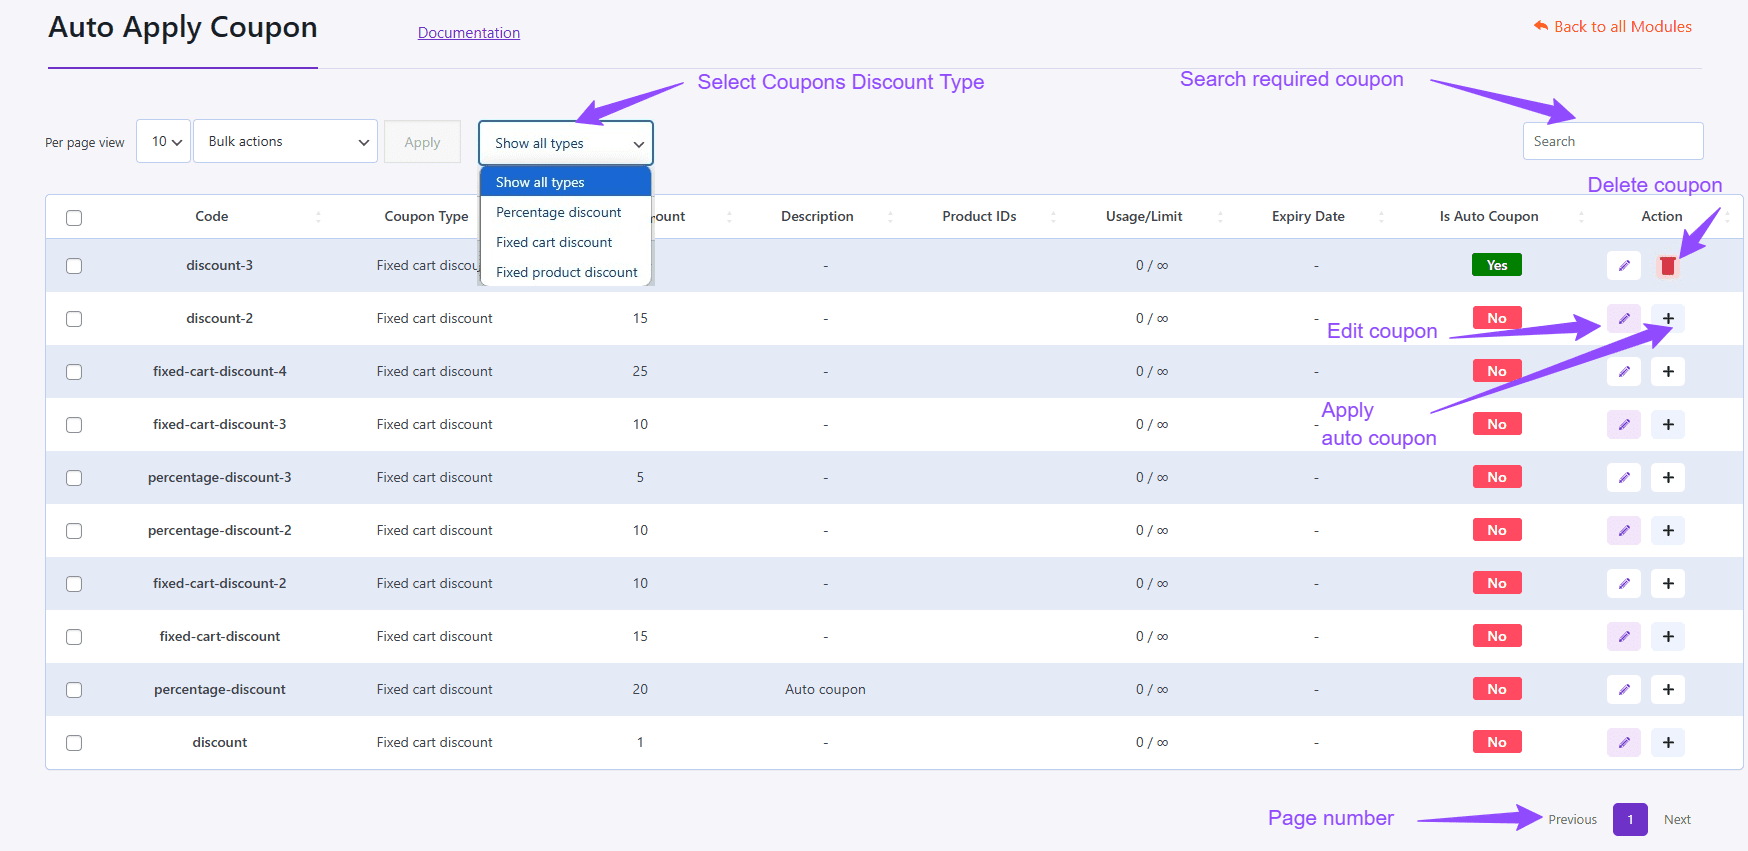
Task: Edit the percentage-discount-2 coupon
Action: click(x=1624, y=531)
